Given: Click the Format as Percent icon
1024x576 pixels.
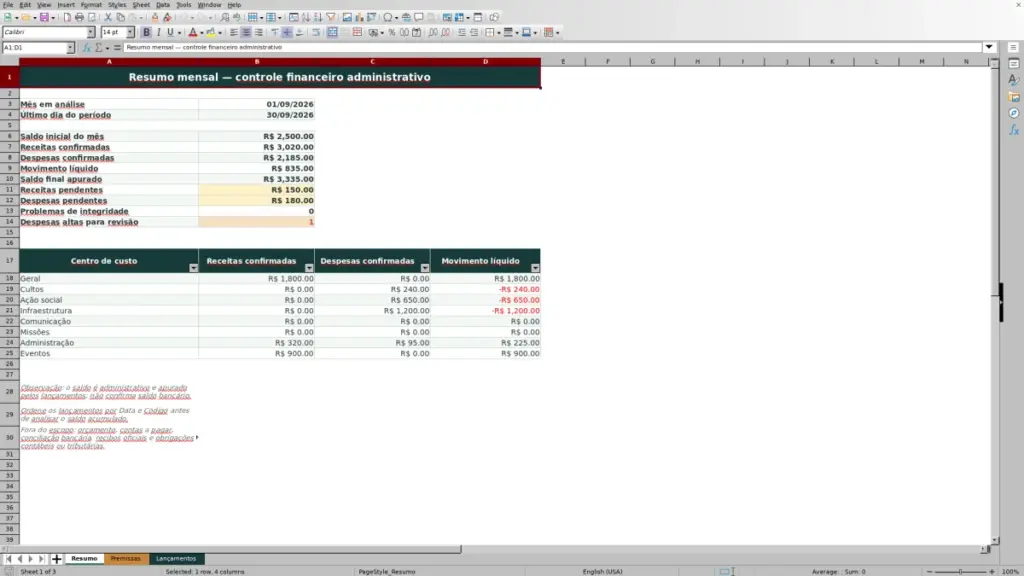Looking at the screenshot, I should (x=392, y=33).
